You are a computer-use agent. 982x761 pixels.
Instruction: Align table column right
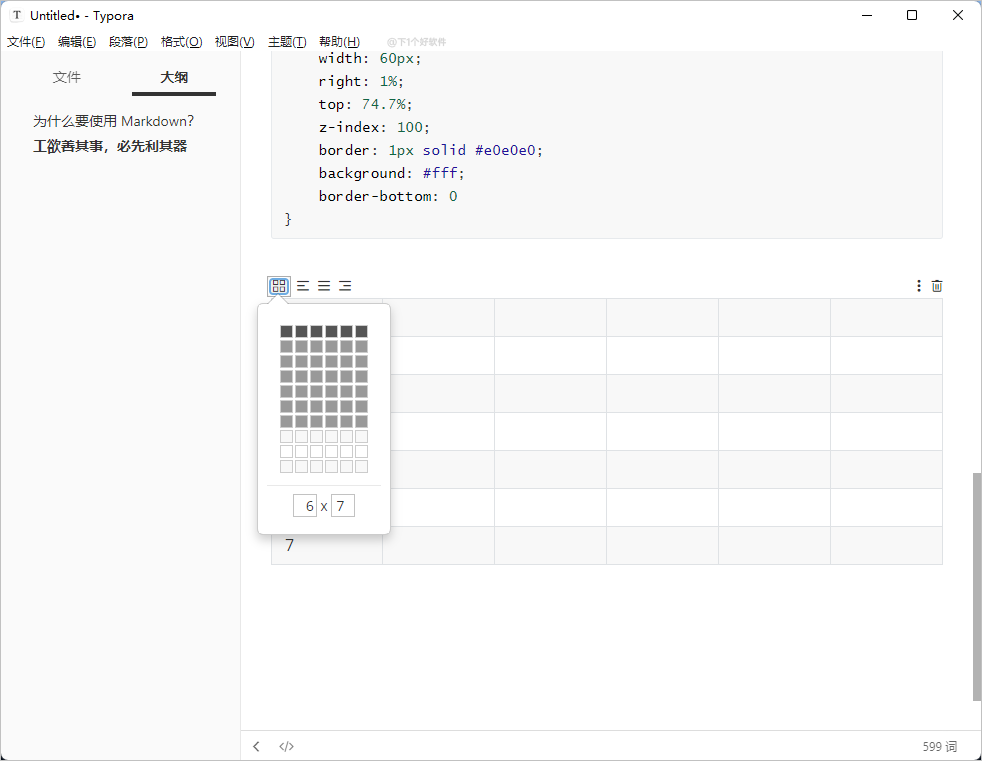point(345,286)
